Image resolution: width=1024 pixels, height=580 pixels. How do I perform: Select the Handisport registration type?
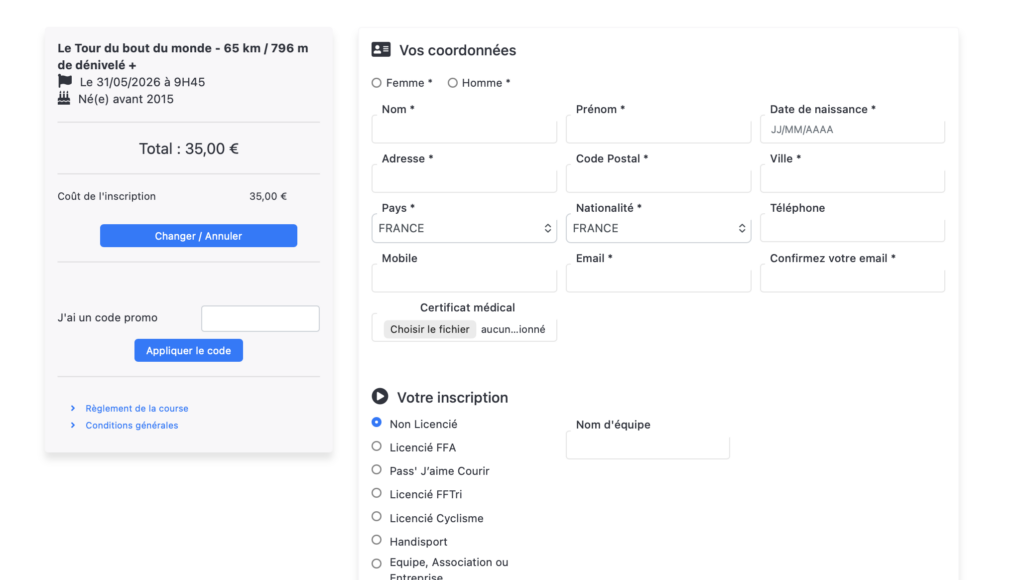pos(377,541)
